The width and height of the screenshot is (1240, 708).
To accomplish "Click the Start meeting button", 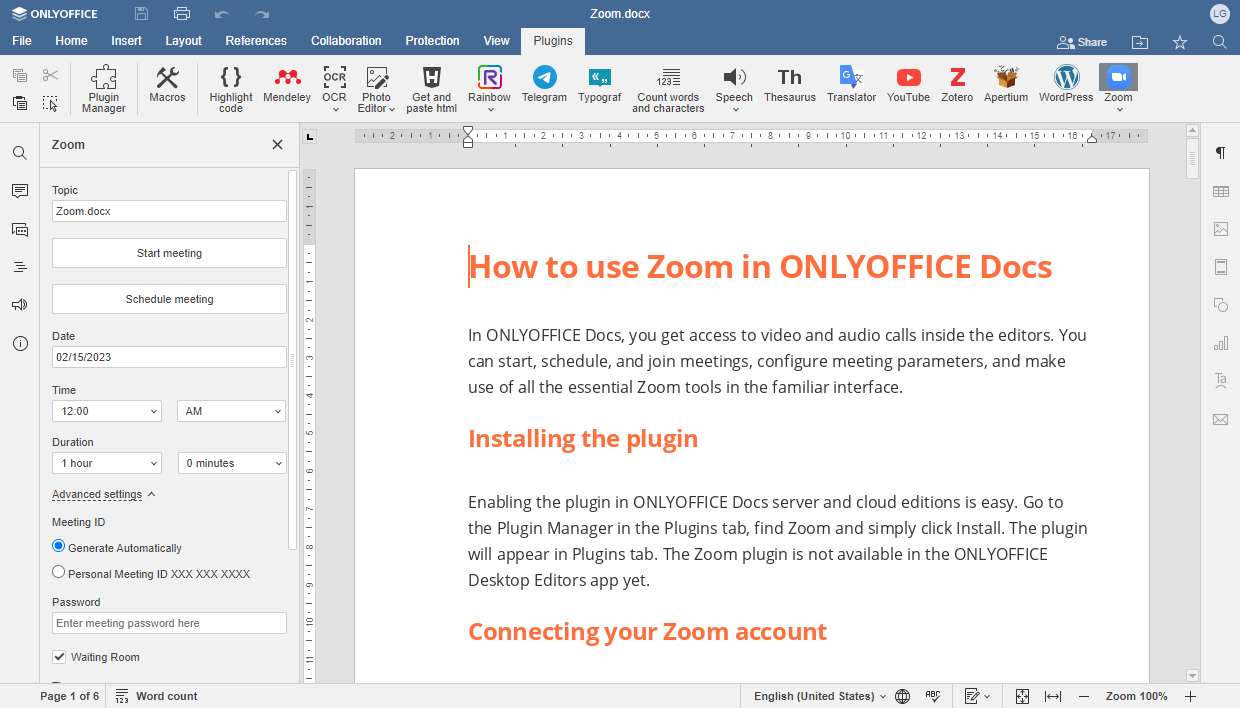I will tap(169, 253).
